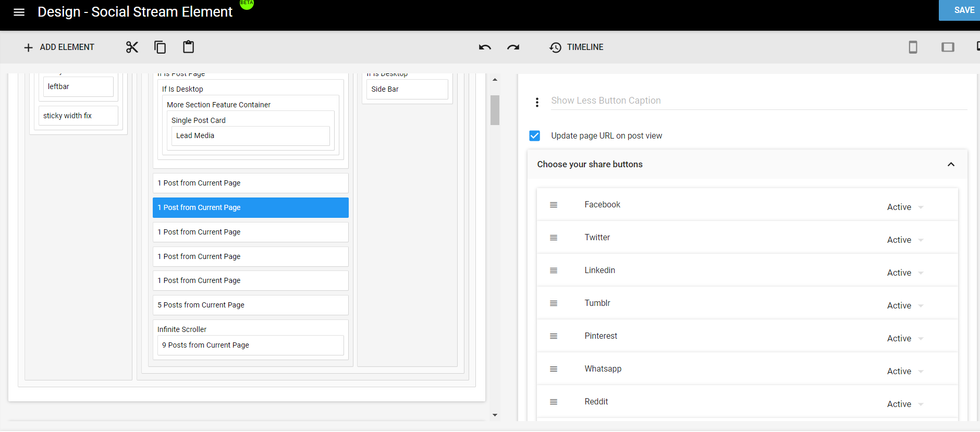
Task: Collapse the Choose your share buttons section
Action: click(950, 164)
